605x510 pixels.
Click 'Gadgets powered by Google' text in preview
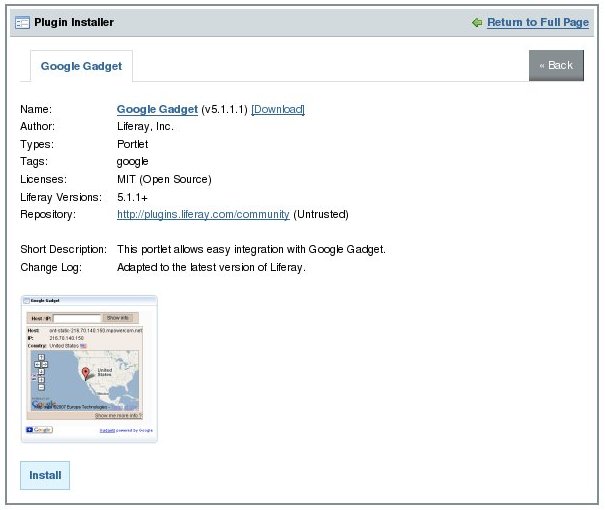[x=127, y=430]
